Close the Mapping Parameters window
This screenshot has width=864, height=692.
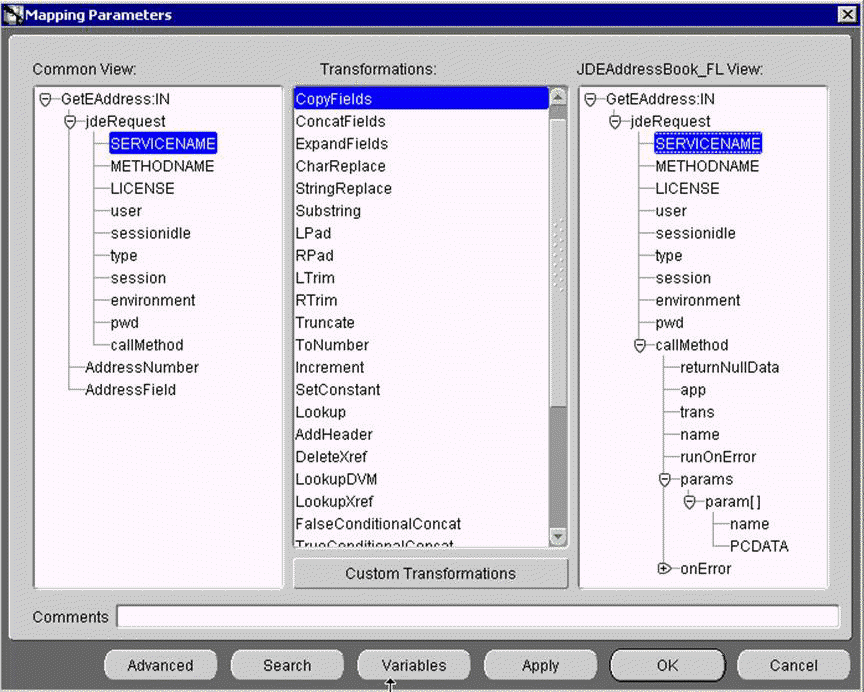pos(847,14)
